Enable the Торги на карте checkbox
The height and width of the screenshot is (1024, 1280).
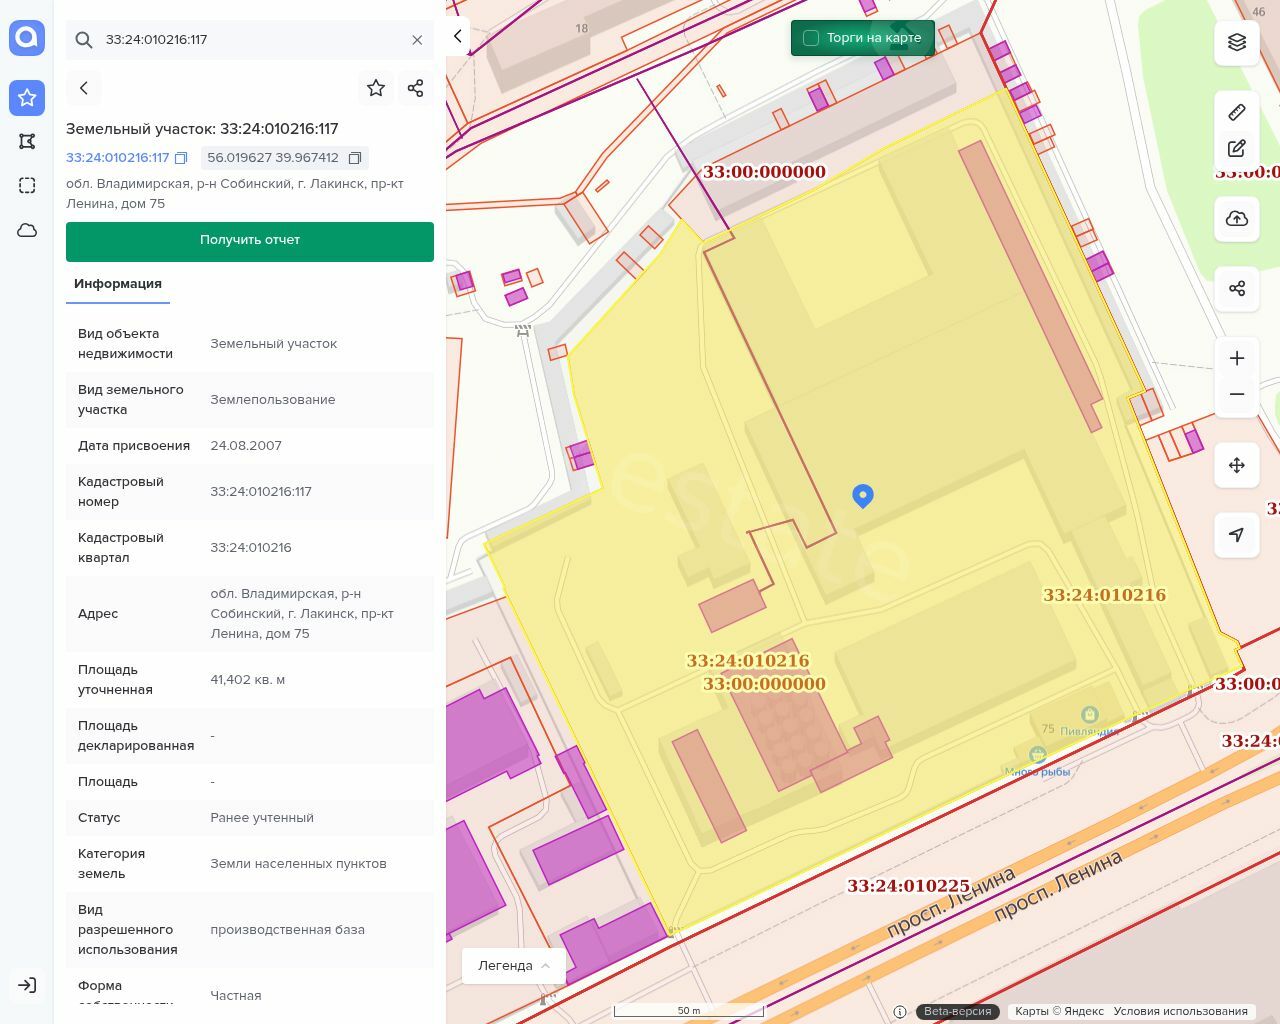pyautogui.click(x=811, y=38)
